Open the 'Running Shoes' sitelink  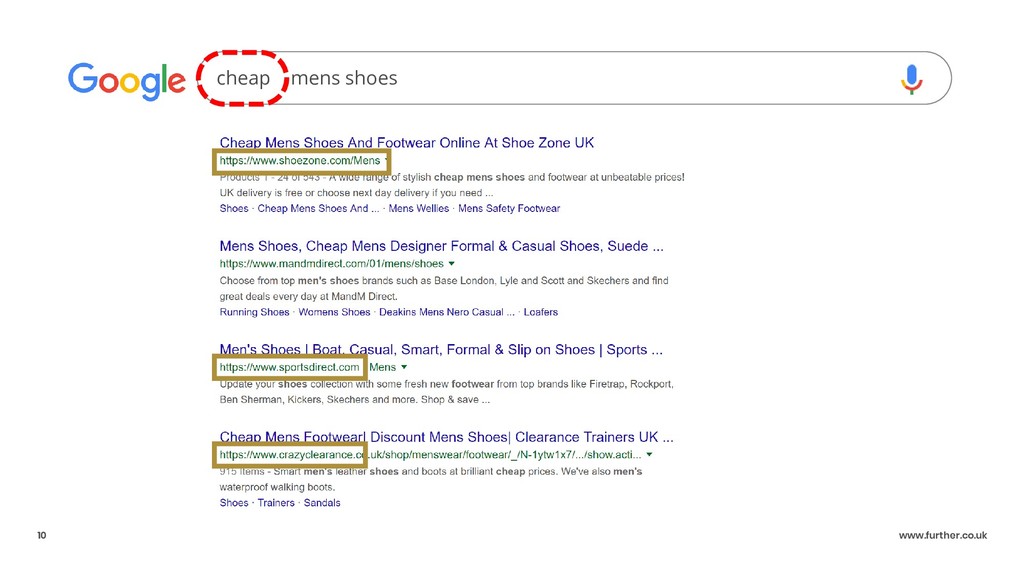coord(254,312)
